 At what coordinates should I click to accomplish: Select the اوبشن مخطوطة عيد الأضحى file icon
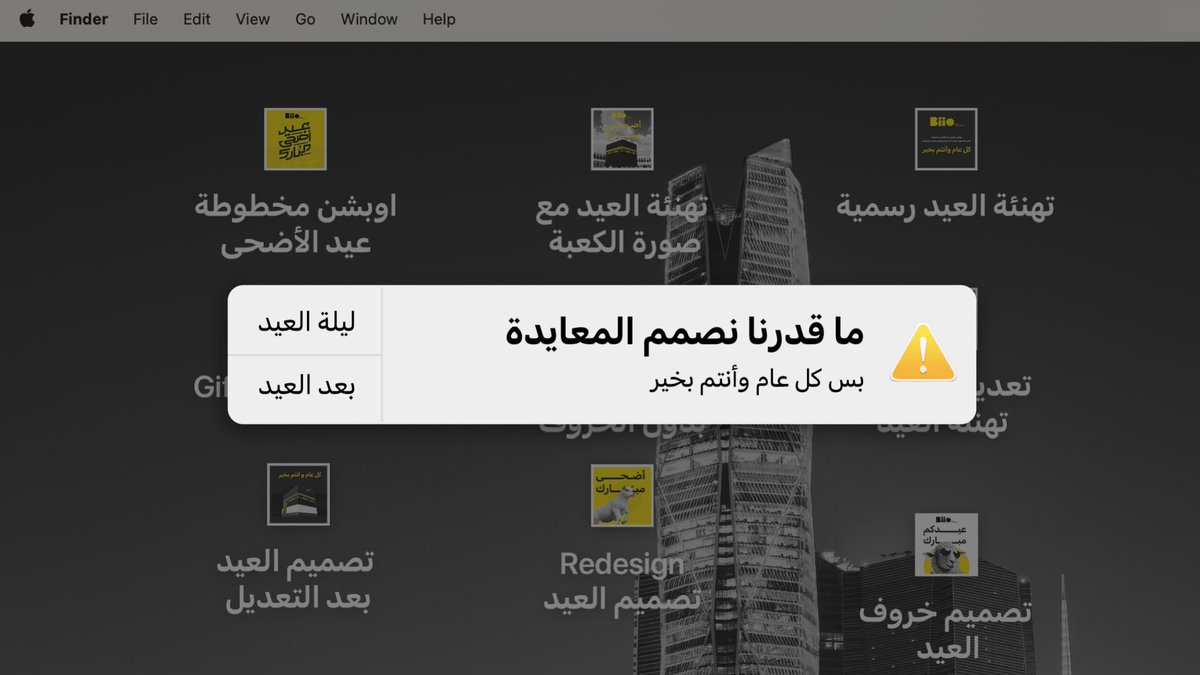click(295, 139)
